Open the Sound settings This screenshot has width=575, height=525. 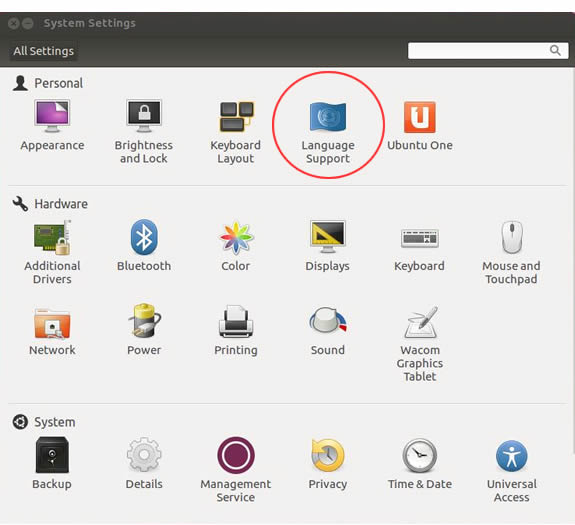pos(327,330)
